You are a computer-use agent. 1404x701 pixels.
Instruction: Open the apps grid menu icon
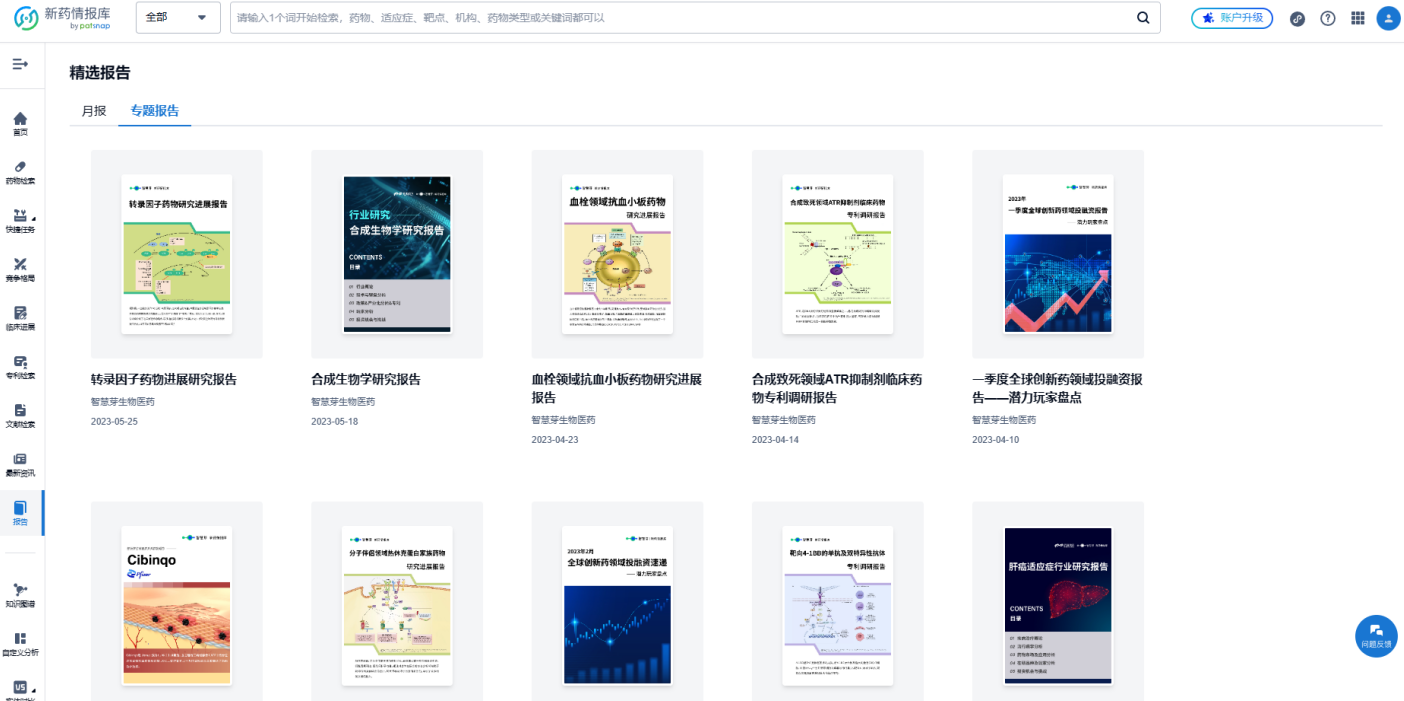pos(1358,18)
